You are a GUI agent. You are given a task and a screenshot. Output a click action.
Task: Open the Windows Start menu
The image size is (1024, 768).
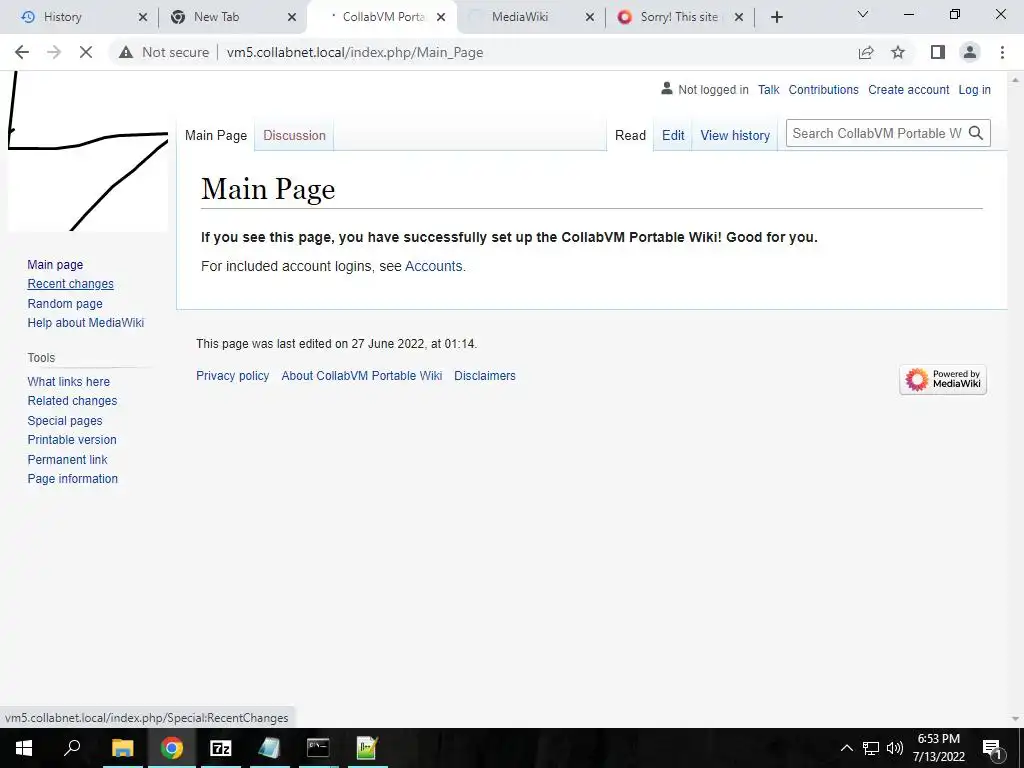[24, 748]
